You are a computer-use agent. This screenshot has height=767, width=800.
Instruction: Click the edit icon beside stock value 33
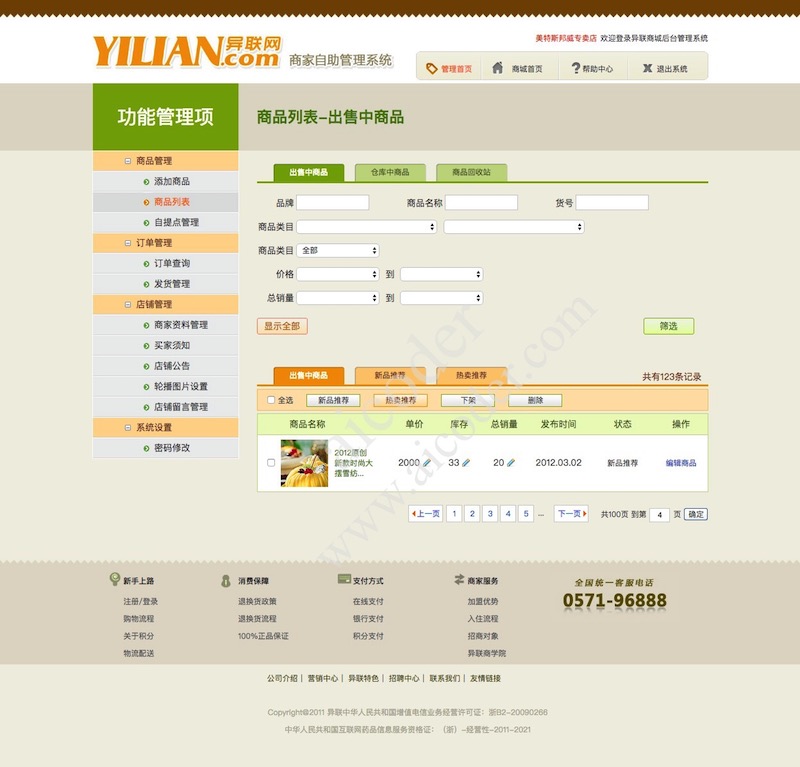pyautogui.click(x=466, y=462)
